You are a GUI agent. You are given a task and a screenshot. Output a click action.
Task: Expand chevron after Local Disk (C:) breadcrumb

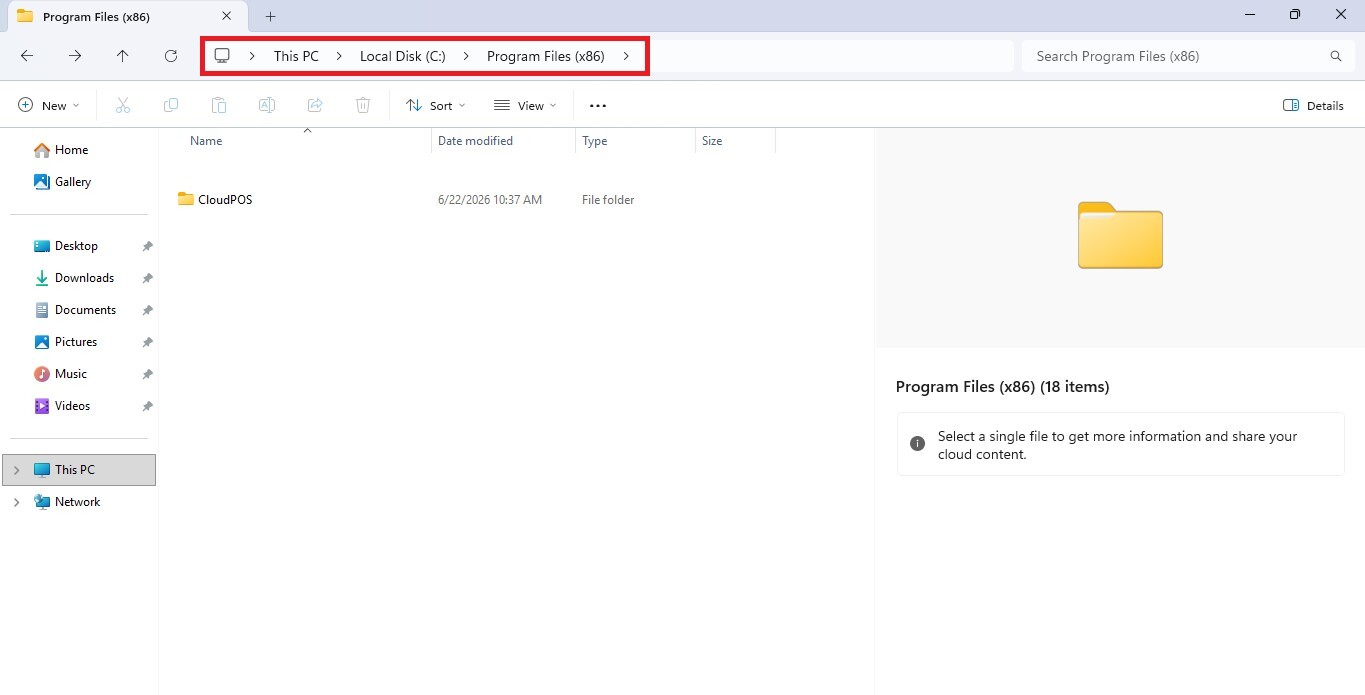tap(466, 56)
